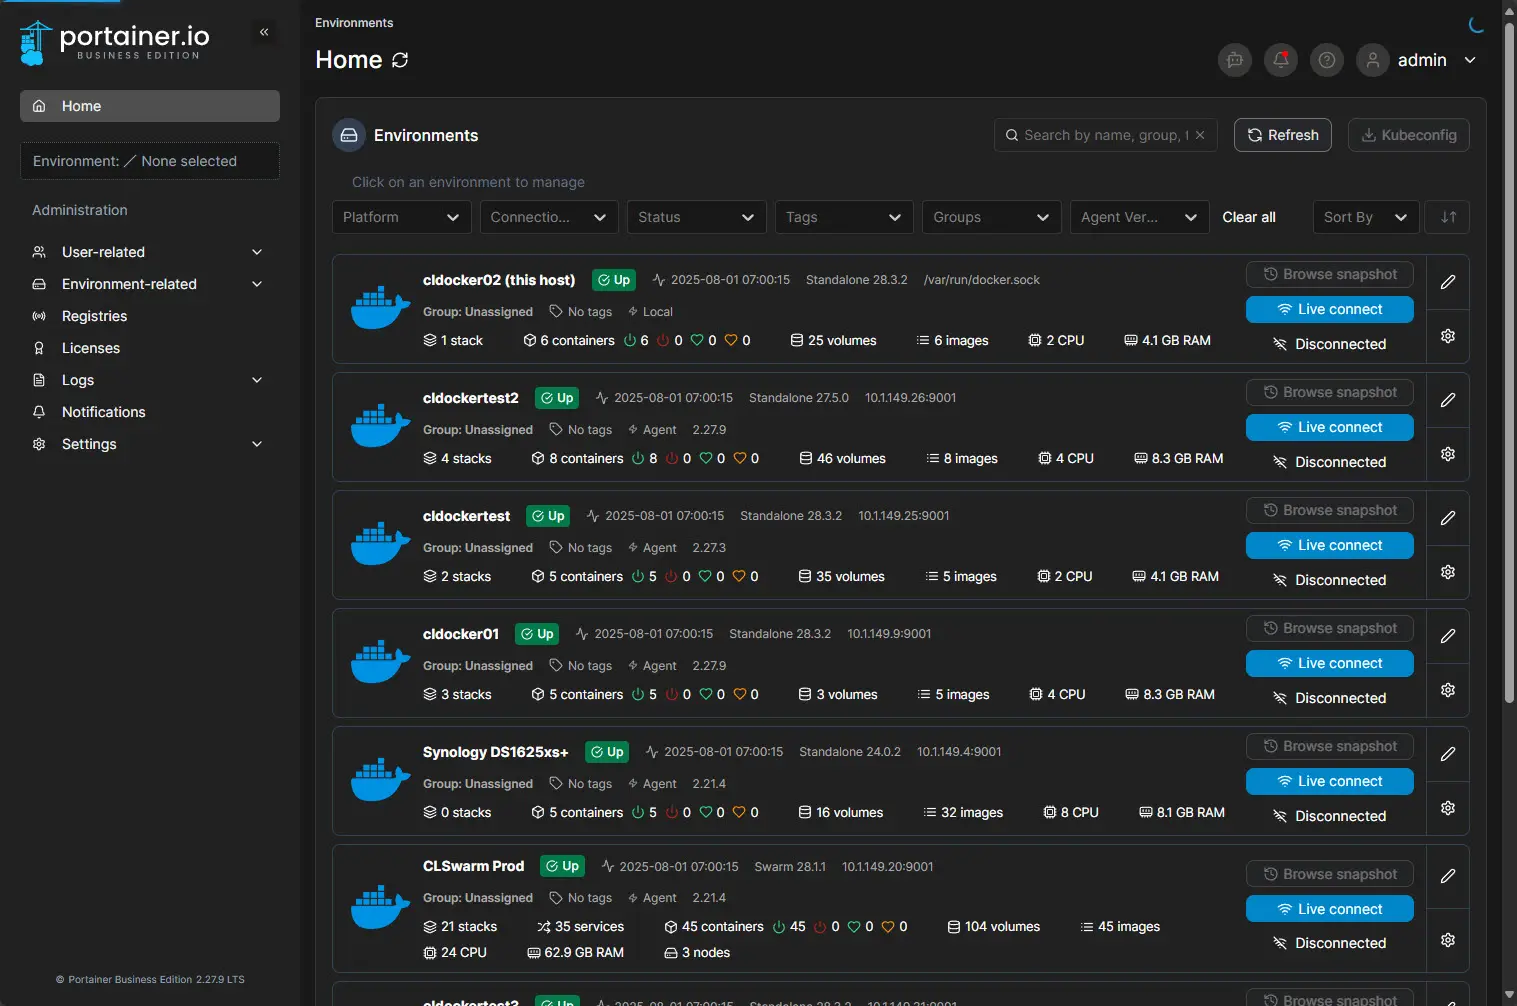Collapse the sidebar with double-chevron icon
Screen dimensions: 1517x1006
click(x=264, y=32)
